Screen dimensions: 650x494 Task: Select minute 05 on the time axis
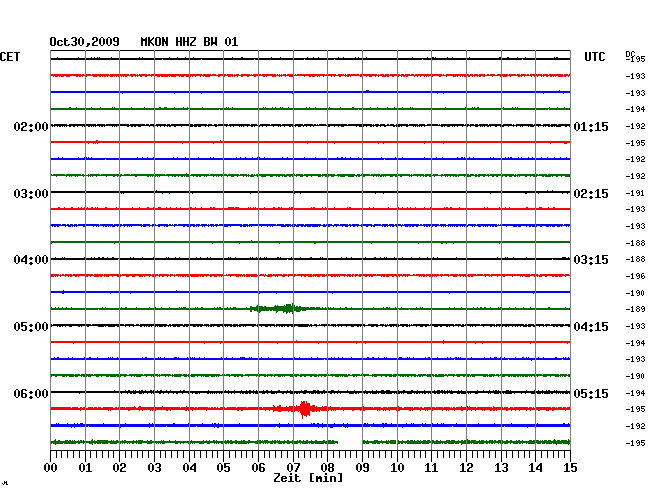(x=223, y=467)
